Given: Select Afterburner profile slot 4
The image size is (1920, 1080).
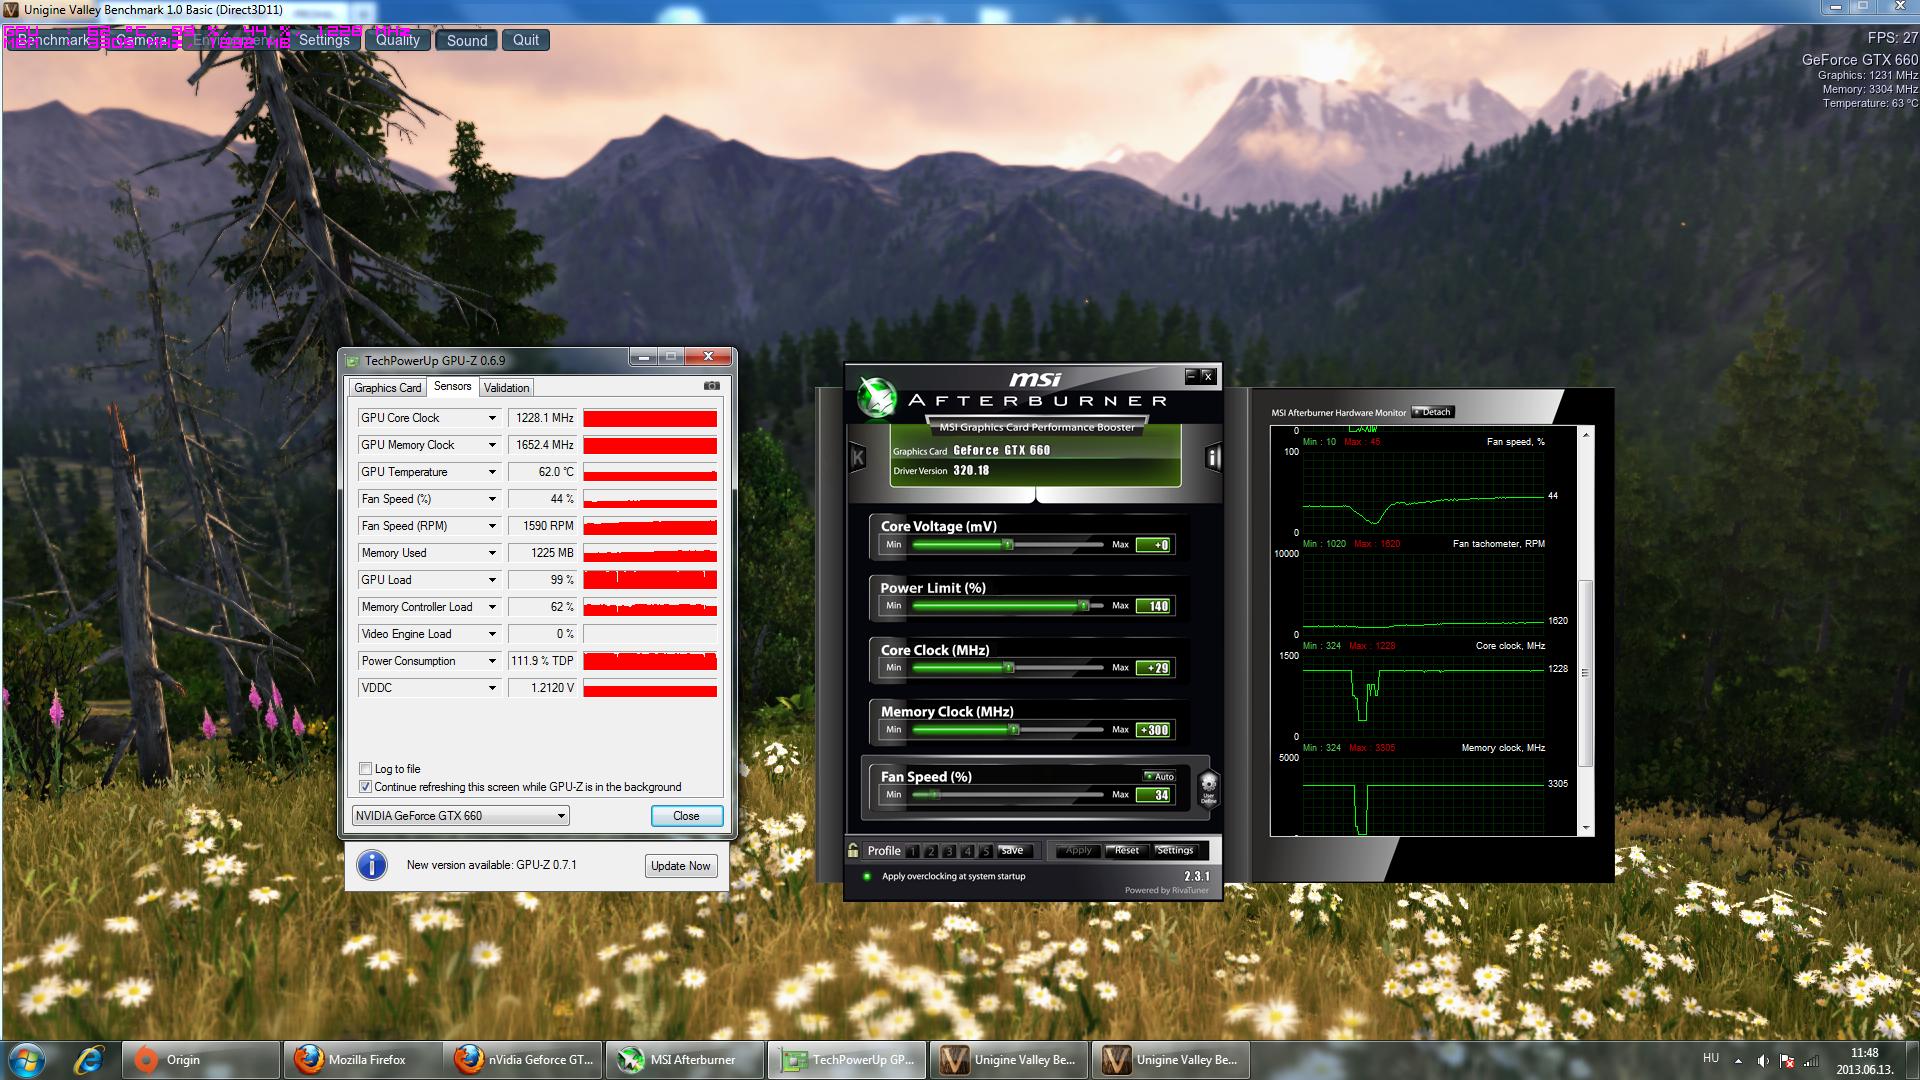Looking at the screenshot, I should [967, 851].
